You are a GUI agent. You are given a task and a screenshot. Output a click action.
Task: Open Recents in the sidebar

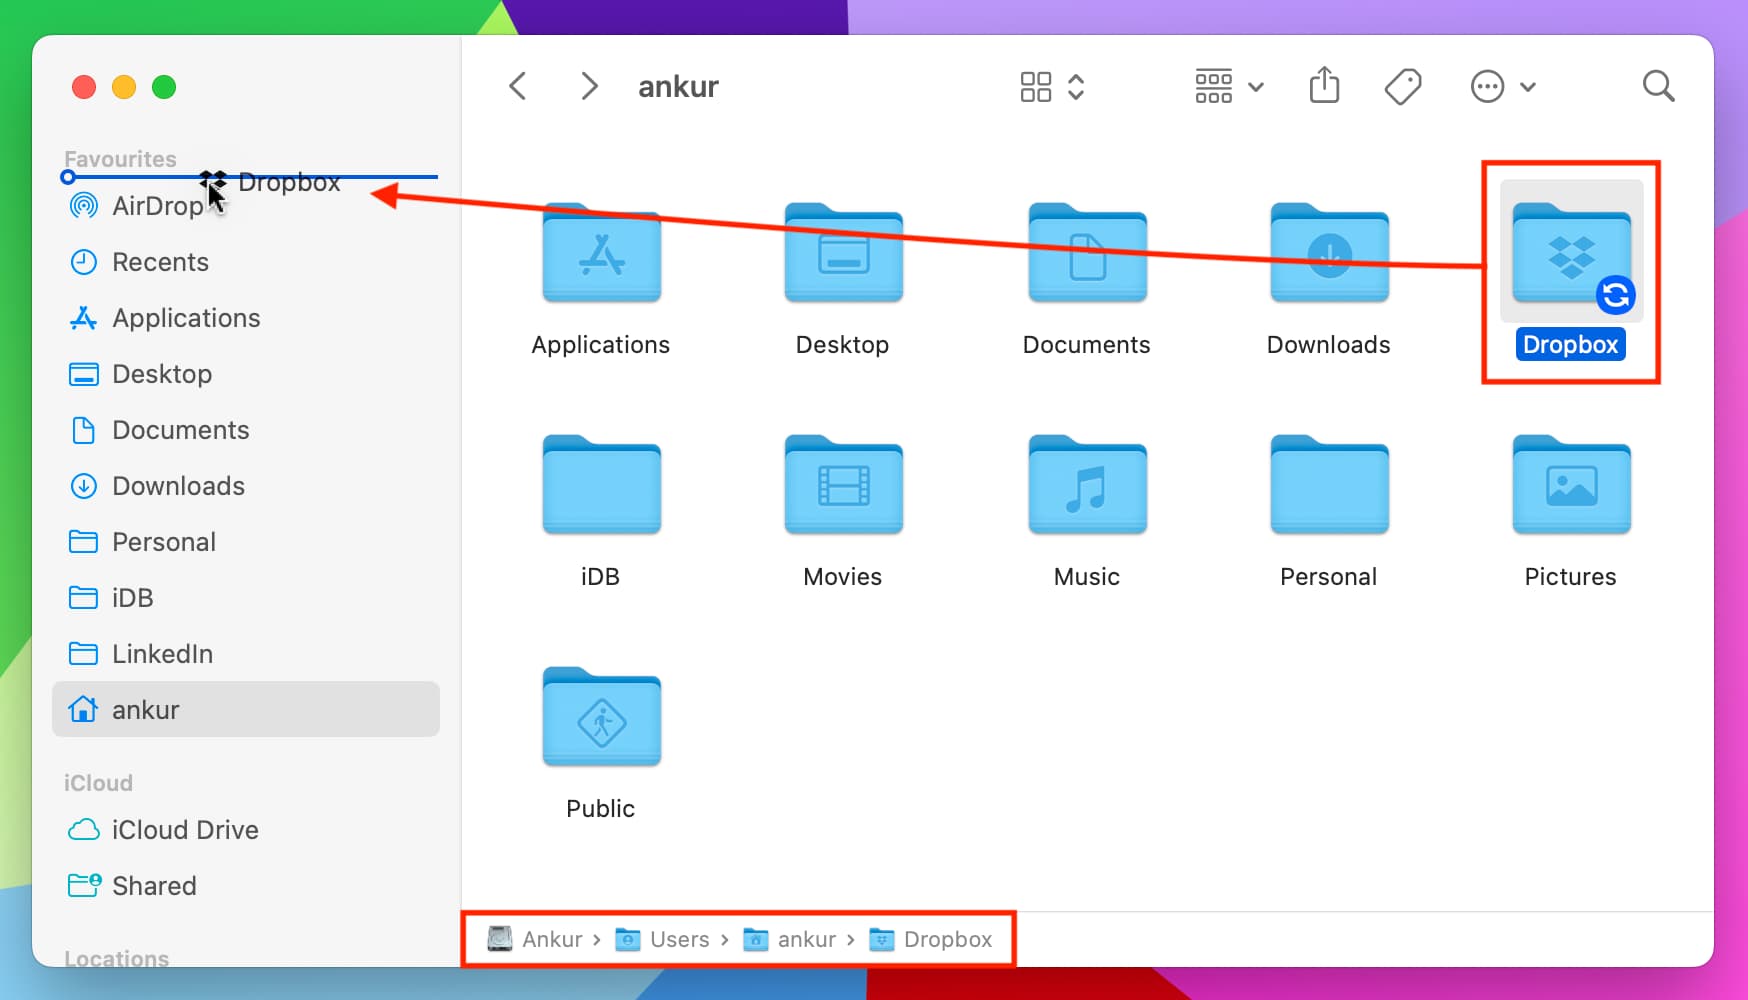pos(245,262)
